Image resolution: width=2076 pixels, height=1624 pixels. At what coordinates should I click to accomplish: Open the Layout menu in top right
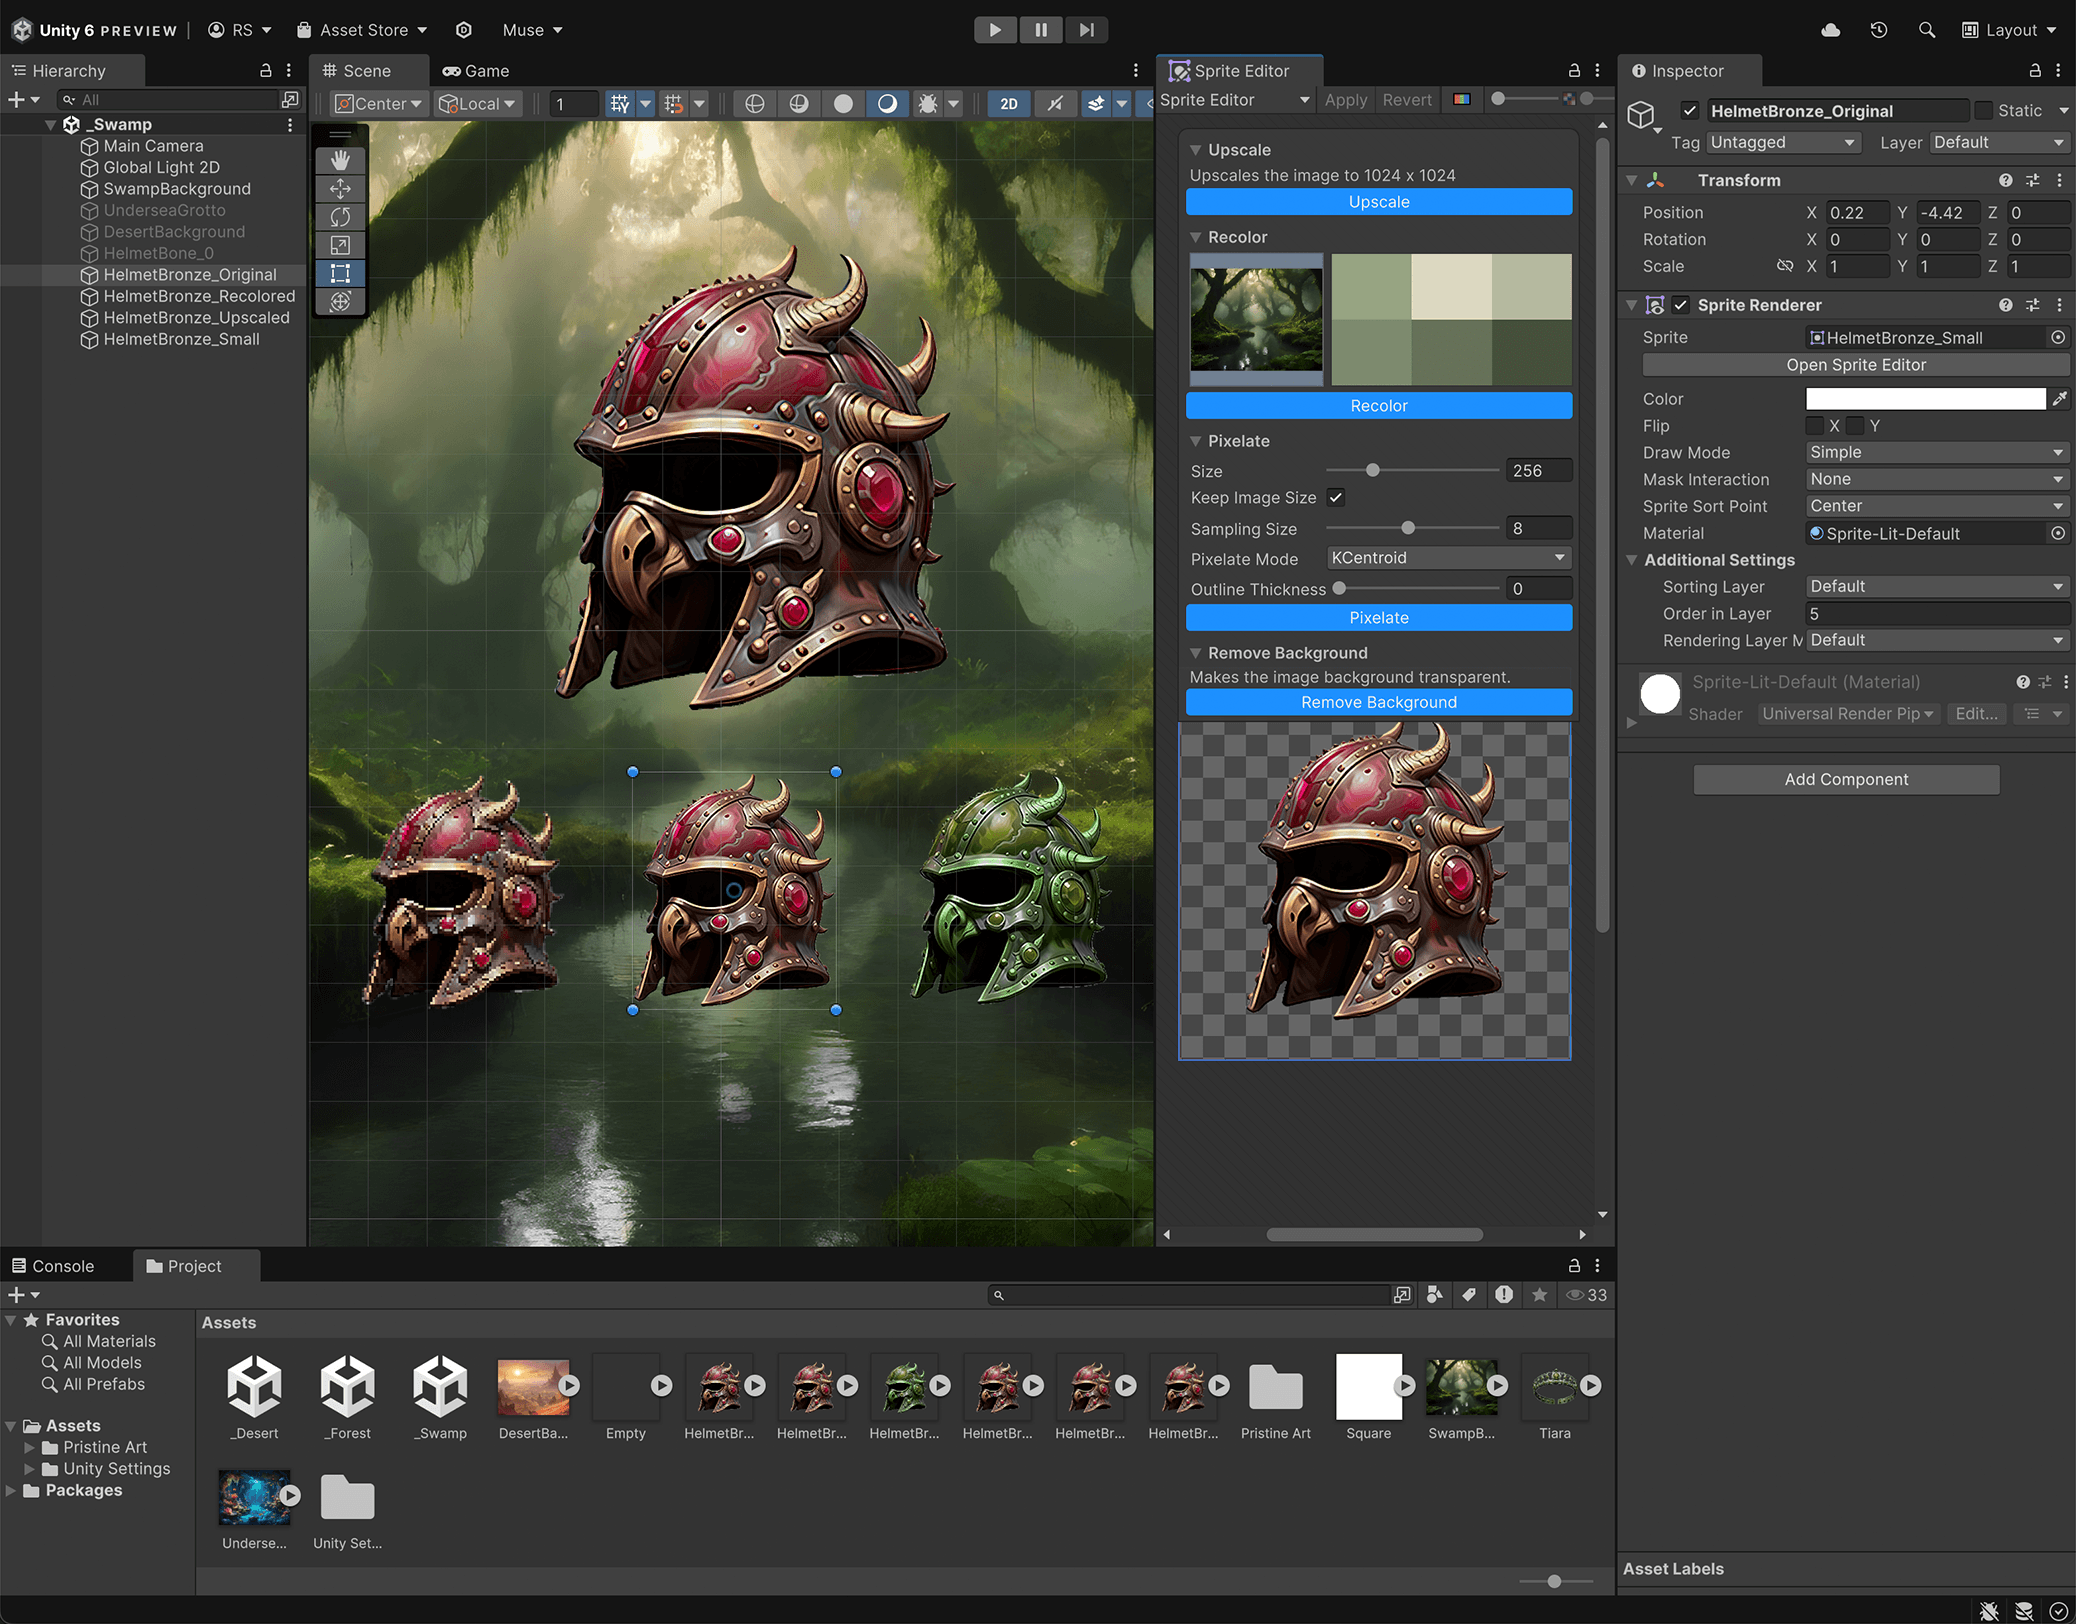pos(2017,29)
